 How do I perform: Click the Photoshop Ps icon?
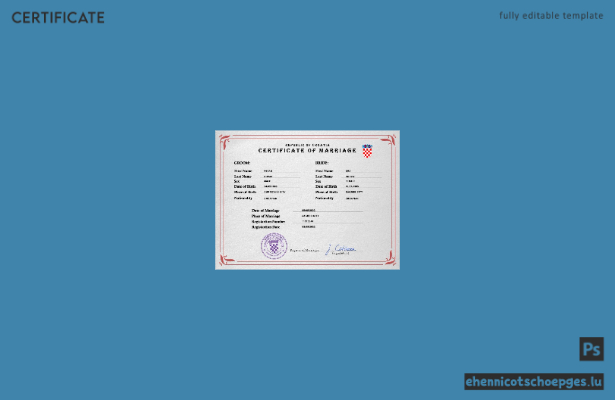[x=591, y=349]
